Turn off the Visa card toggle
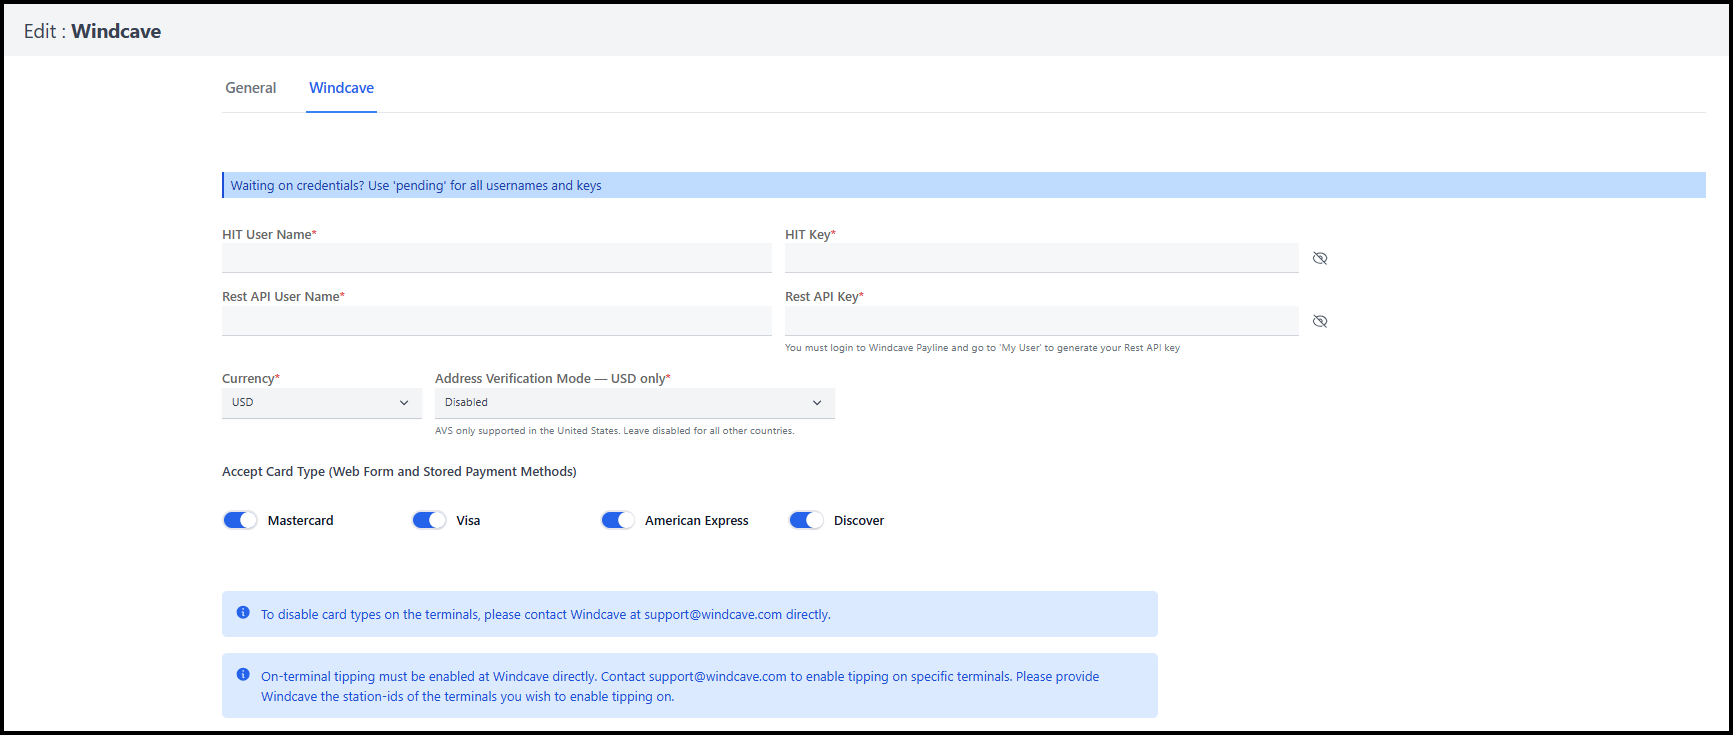The image size is (1733, 735). pos(429,520)
